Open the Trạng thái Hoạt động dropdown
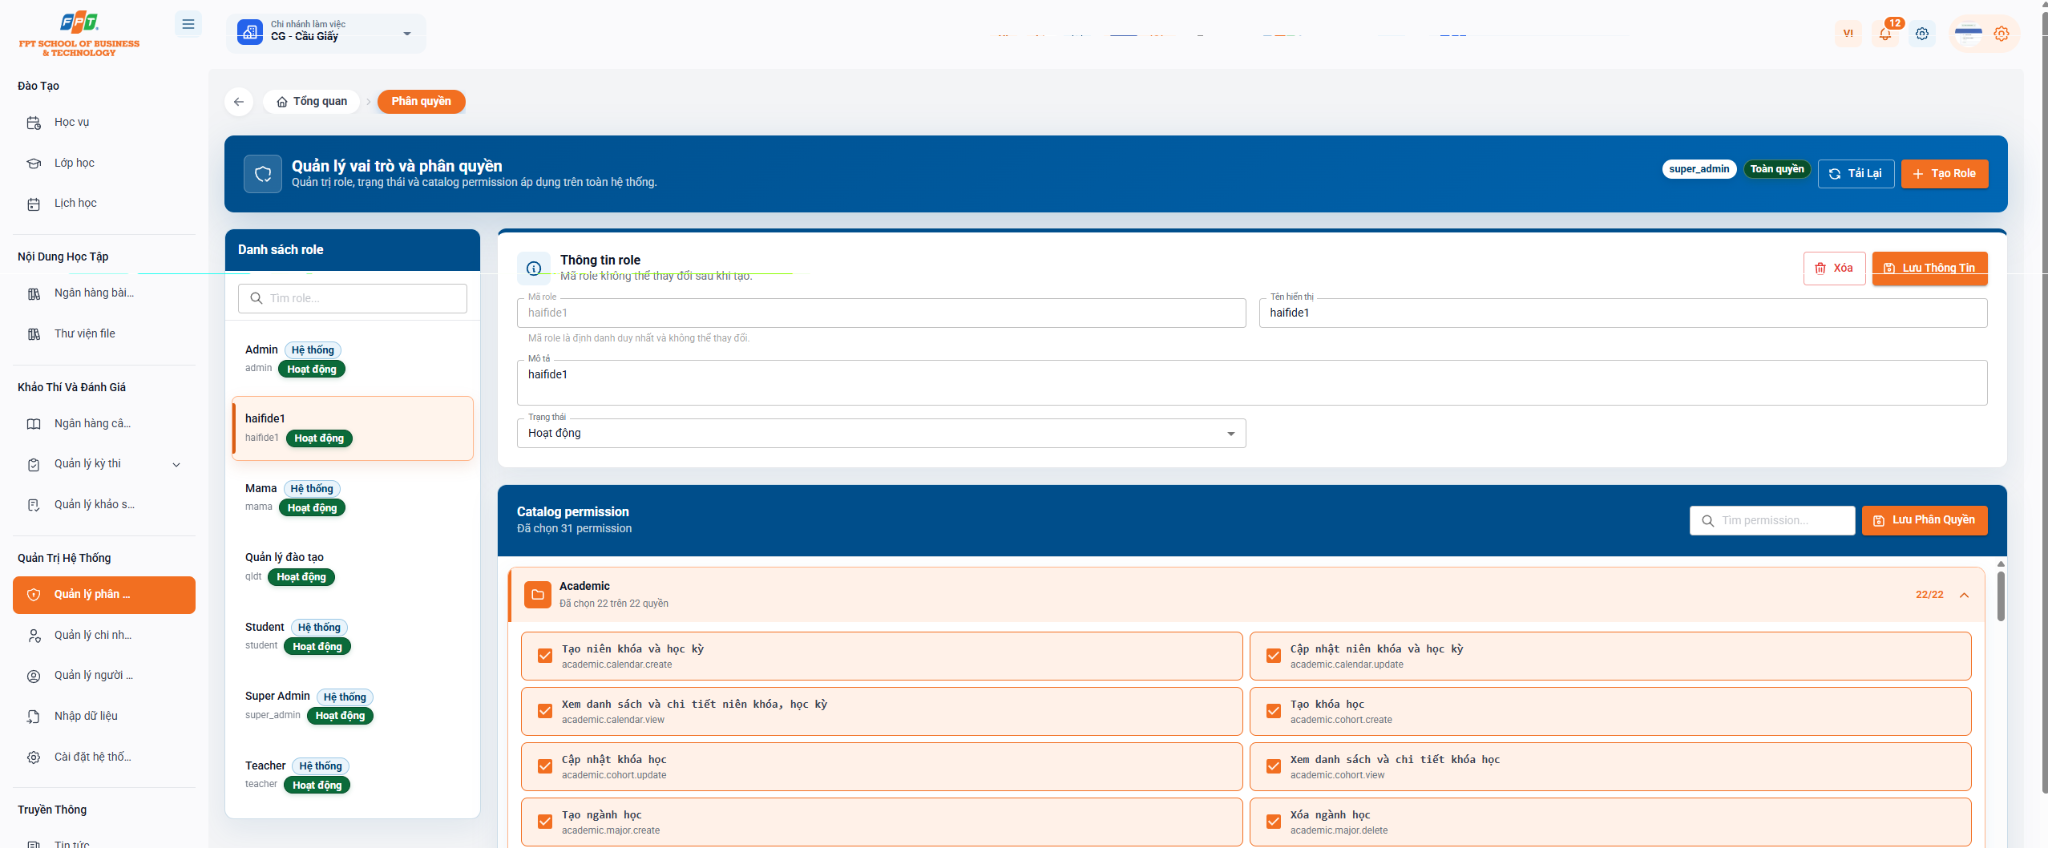This screenshot has height=848, width=2048. 881,433
